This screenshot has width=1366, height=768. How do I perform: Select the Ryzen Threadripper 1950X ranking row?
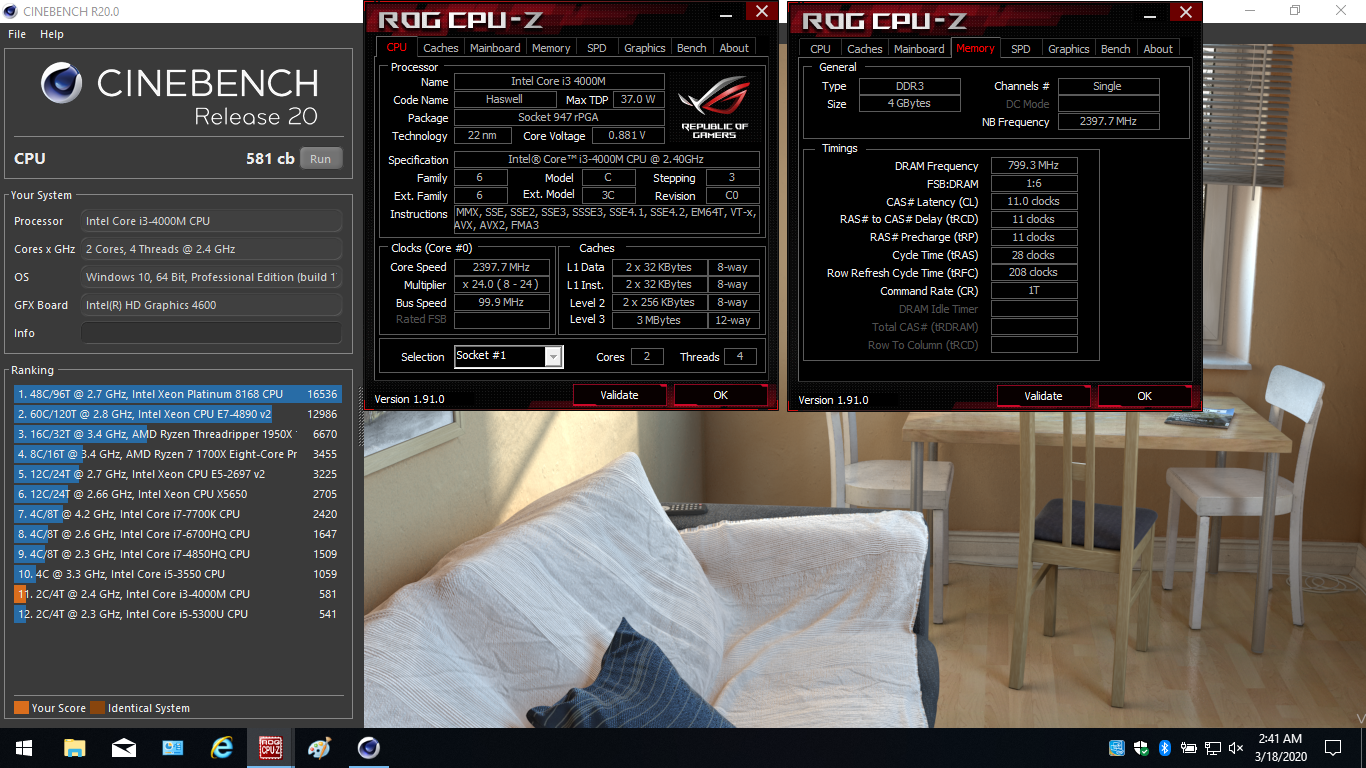(x=177, y=434)
